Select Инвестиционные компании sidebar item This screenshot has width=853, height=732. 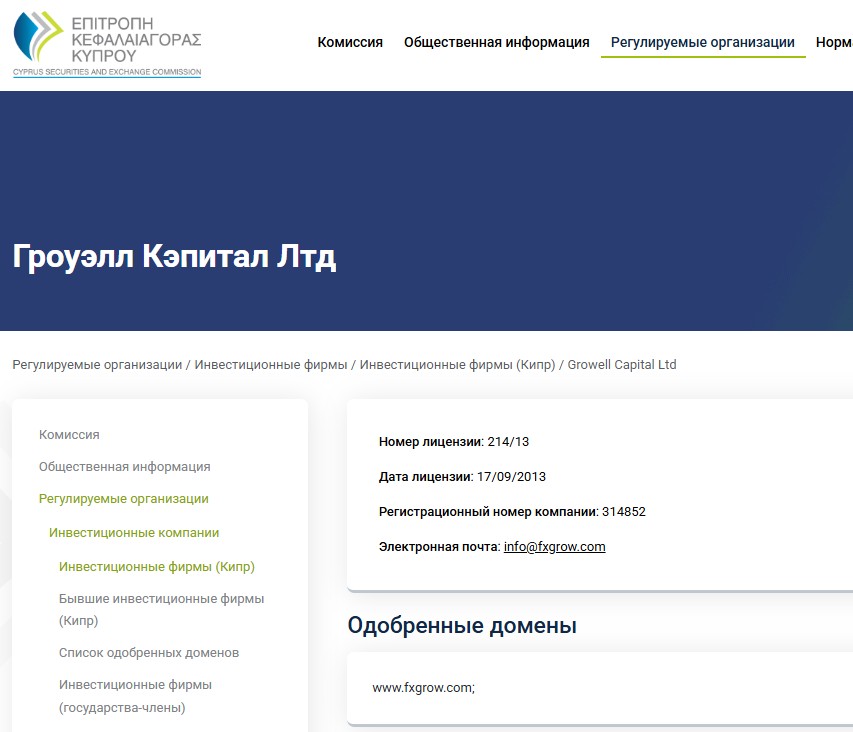point(134,532)
